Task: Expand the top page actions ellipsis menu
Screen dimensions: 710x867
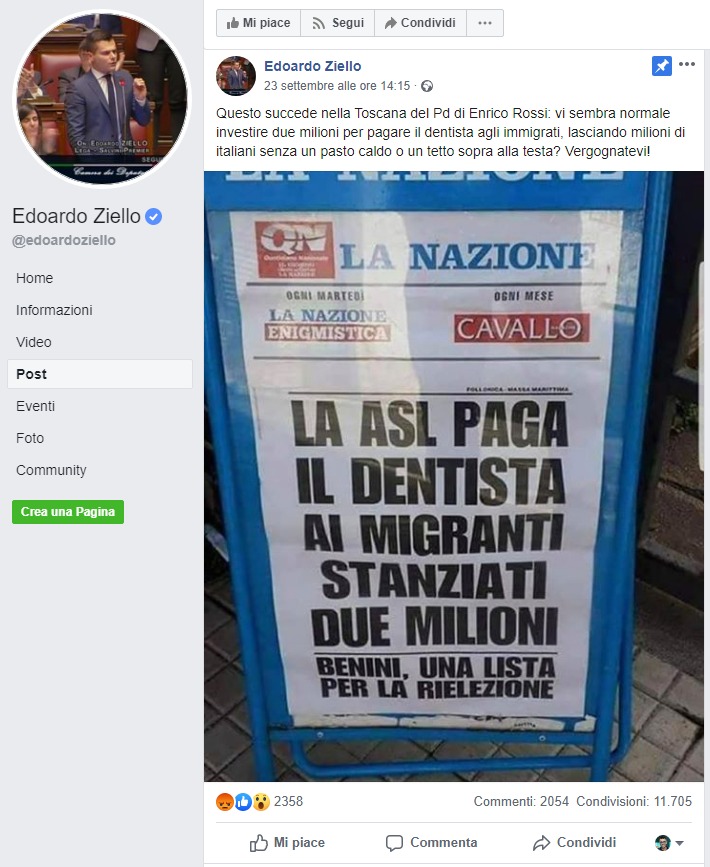Action: [485, 23]
